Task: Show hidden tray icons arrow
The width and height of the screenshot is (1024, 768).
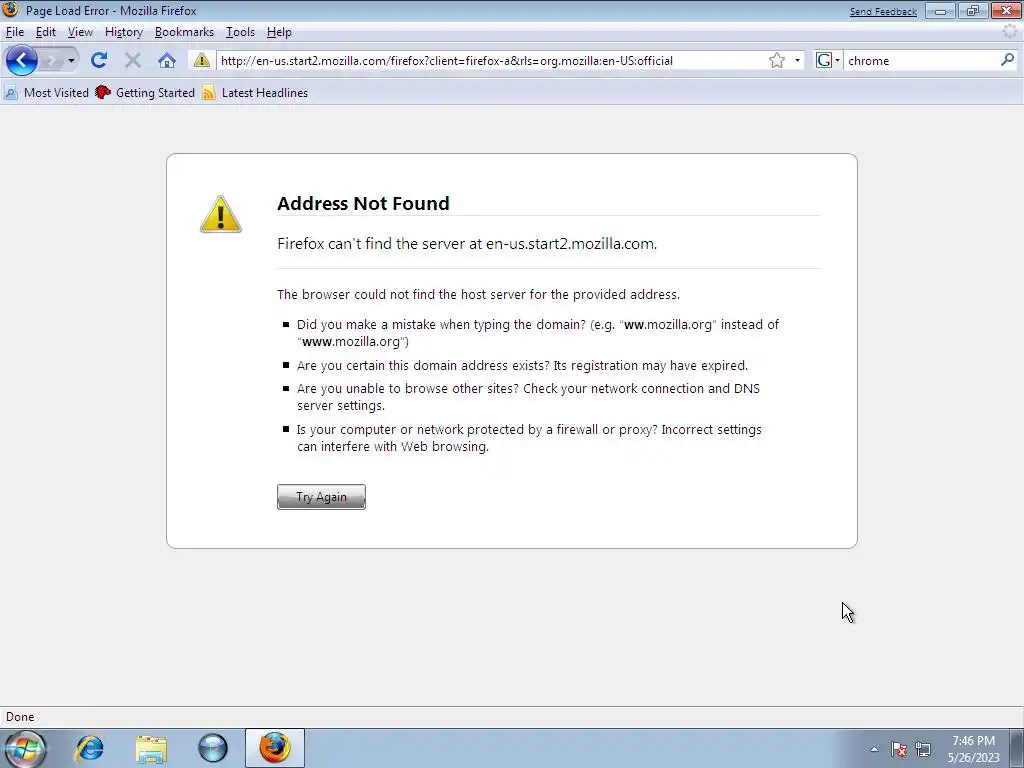Action: click(x=874, y=749)
